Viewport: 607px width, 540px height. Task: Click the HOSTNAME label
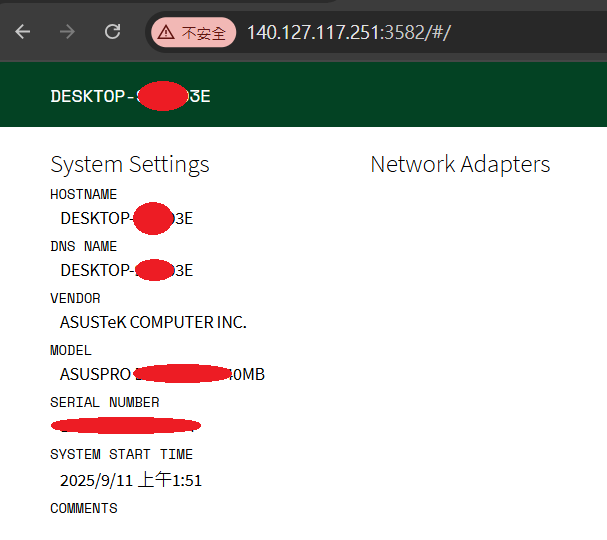click(84, 194)
